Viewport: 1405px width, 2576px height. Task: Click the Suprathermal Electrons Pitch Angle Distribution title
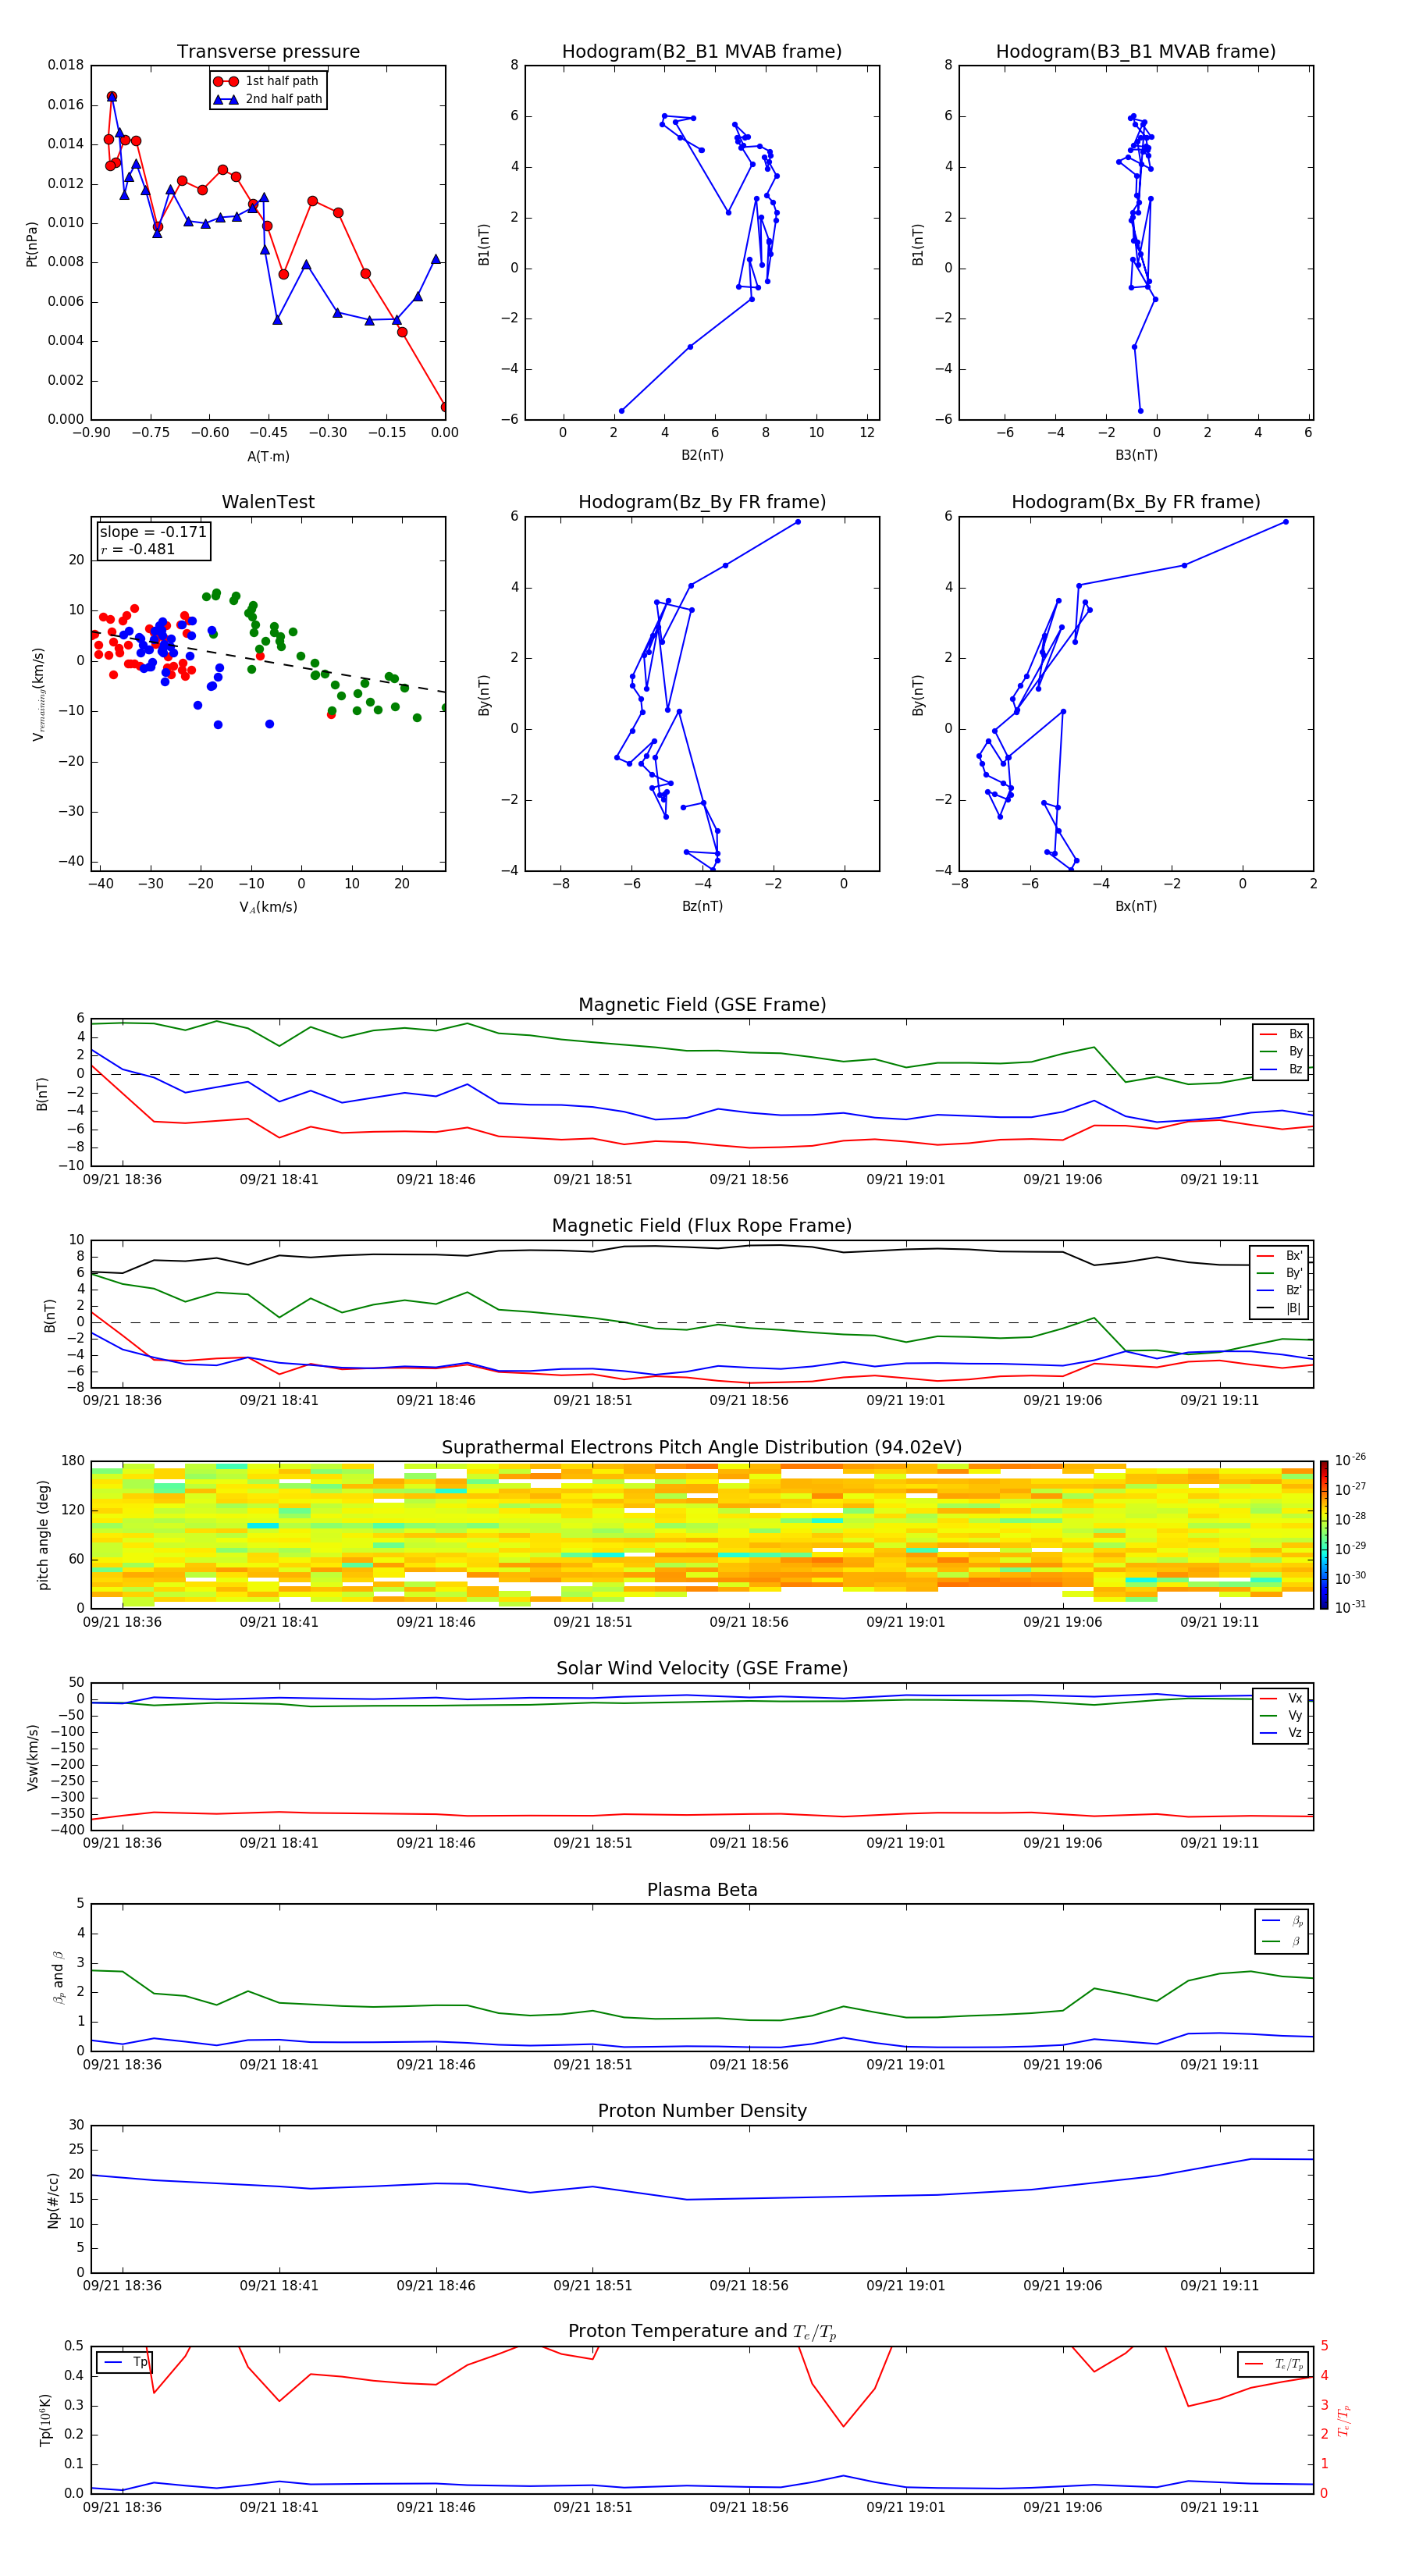pos(702,1448)
